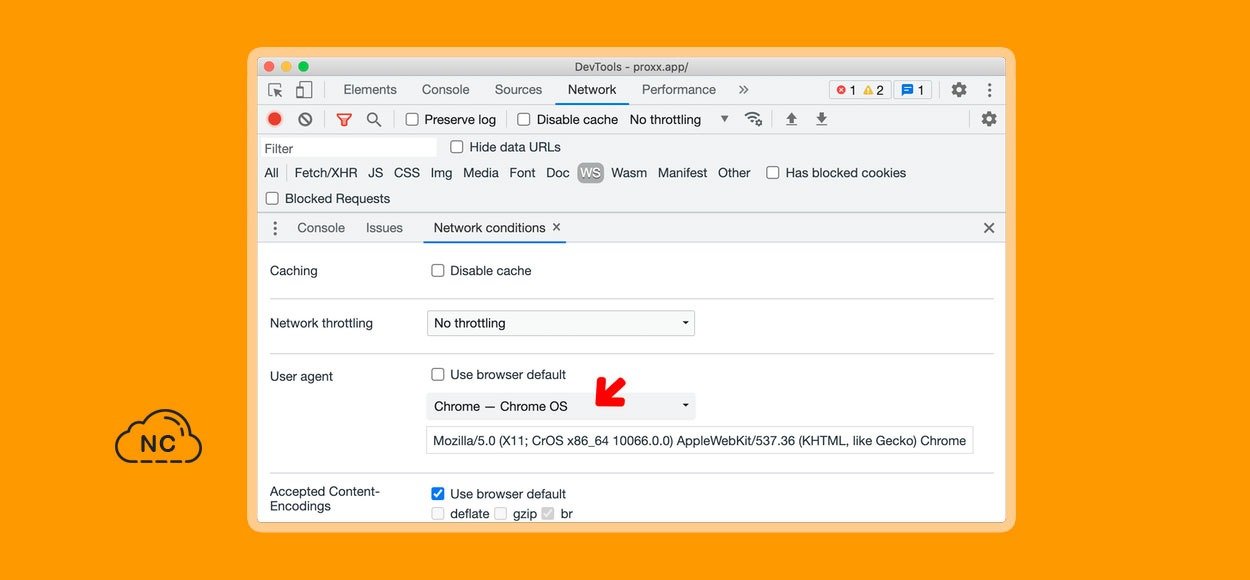
Task: Open the drawer Console tab
Action: [x=321, y=228]
